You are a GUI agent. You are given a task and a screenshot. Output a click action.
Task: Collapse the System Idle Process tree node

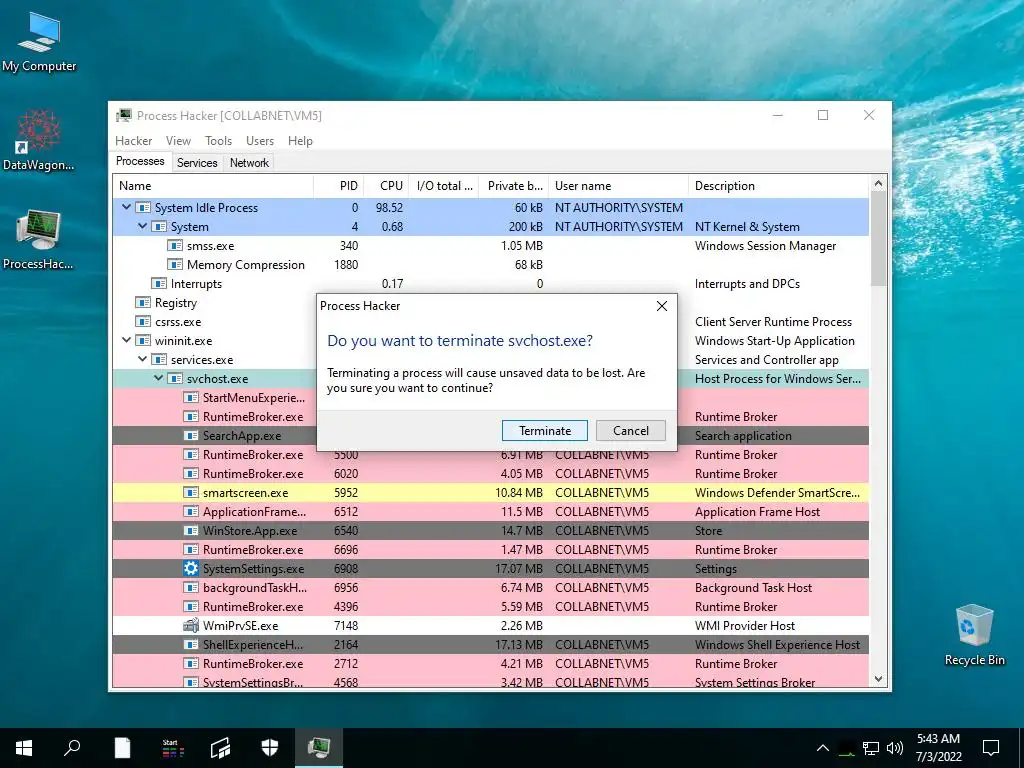point(126,207)
